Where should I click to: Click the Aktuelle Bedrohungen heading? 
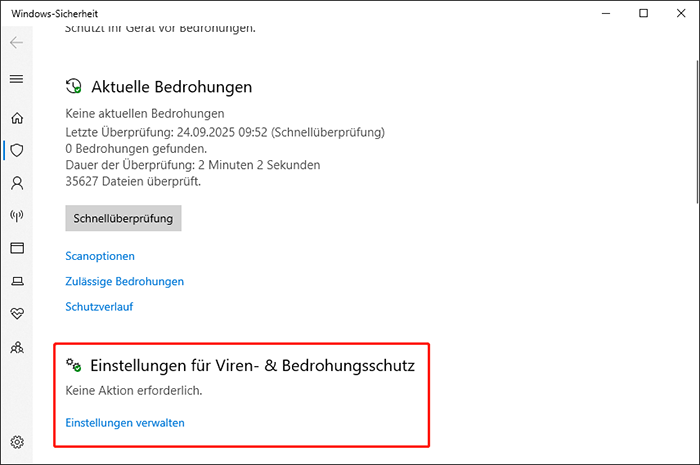(171, 87)
